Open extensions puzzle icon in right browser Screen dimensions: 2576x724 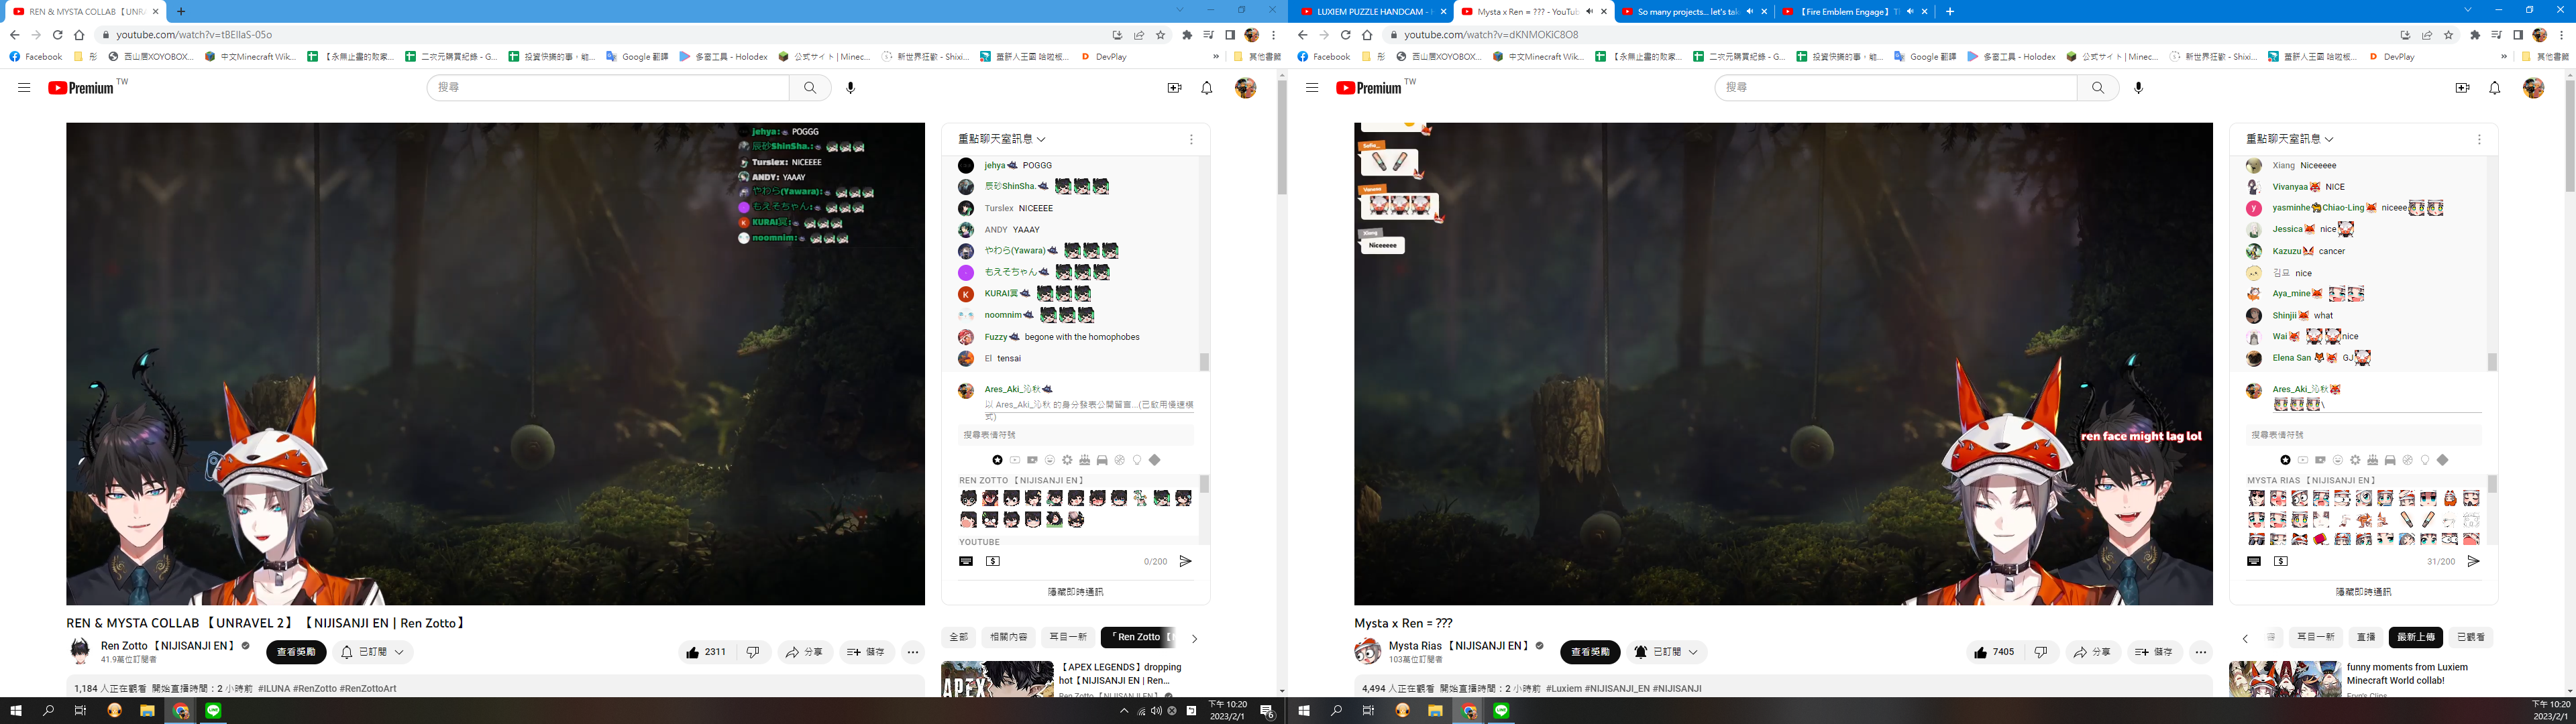2475,35
